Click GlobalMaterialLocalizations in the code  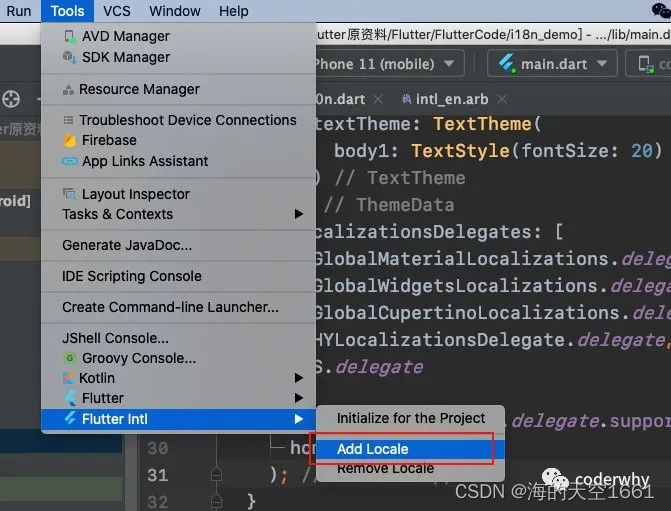pos(462,259)
